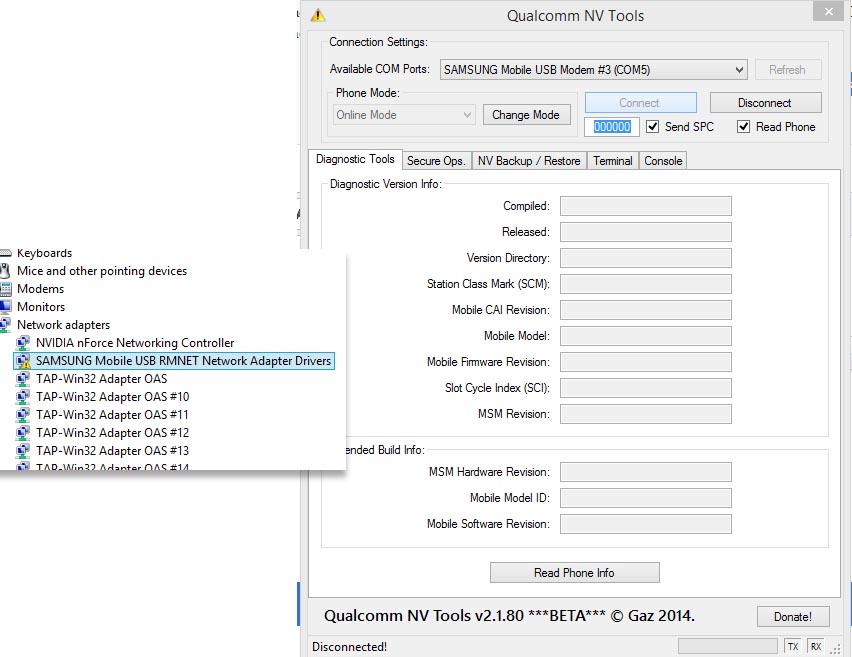Select Mice and other pointing devices node

tap(102, 271)
